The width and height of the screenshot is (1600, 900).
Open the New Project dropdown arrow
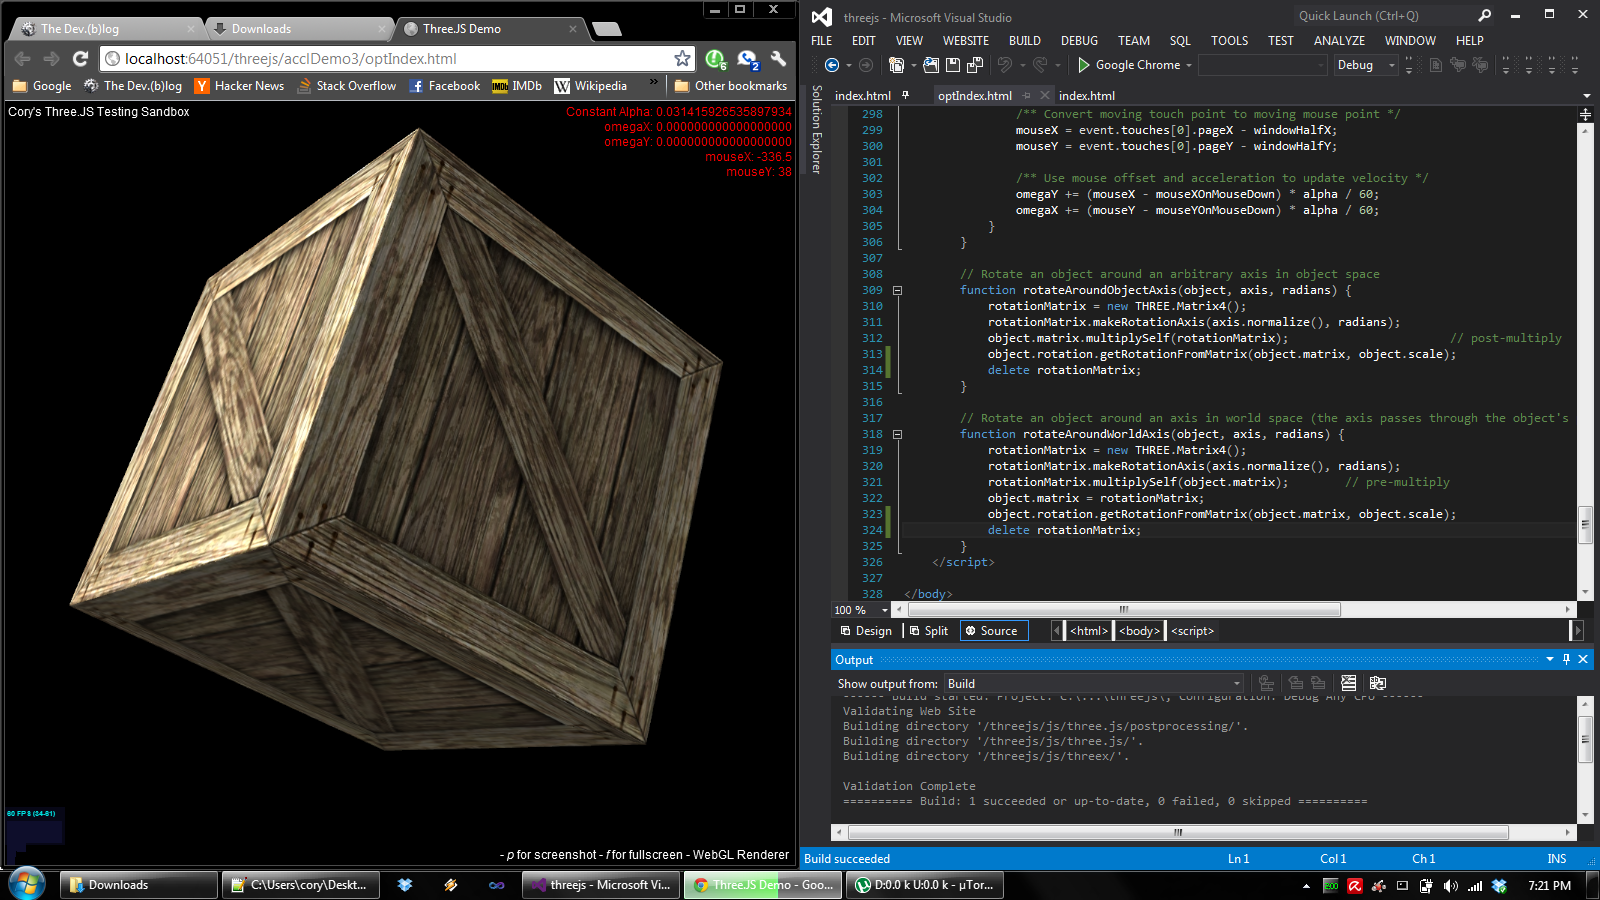point(913,65)
